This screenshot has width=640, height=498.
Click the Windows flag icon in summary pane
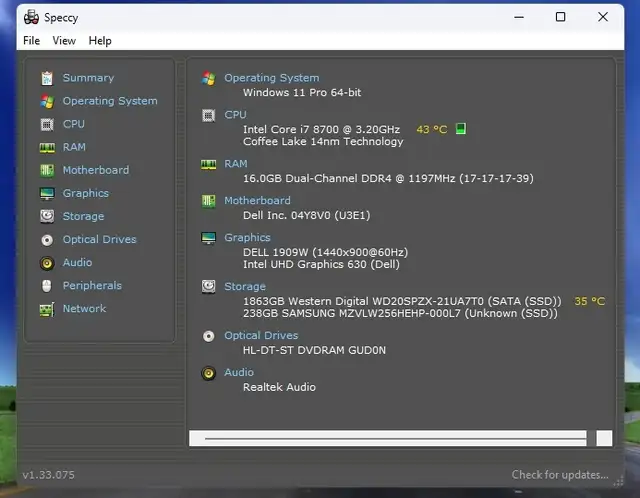tap(209, 78)
